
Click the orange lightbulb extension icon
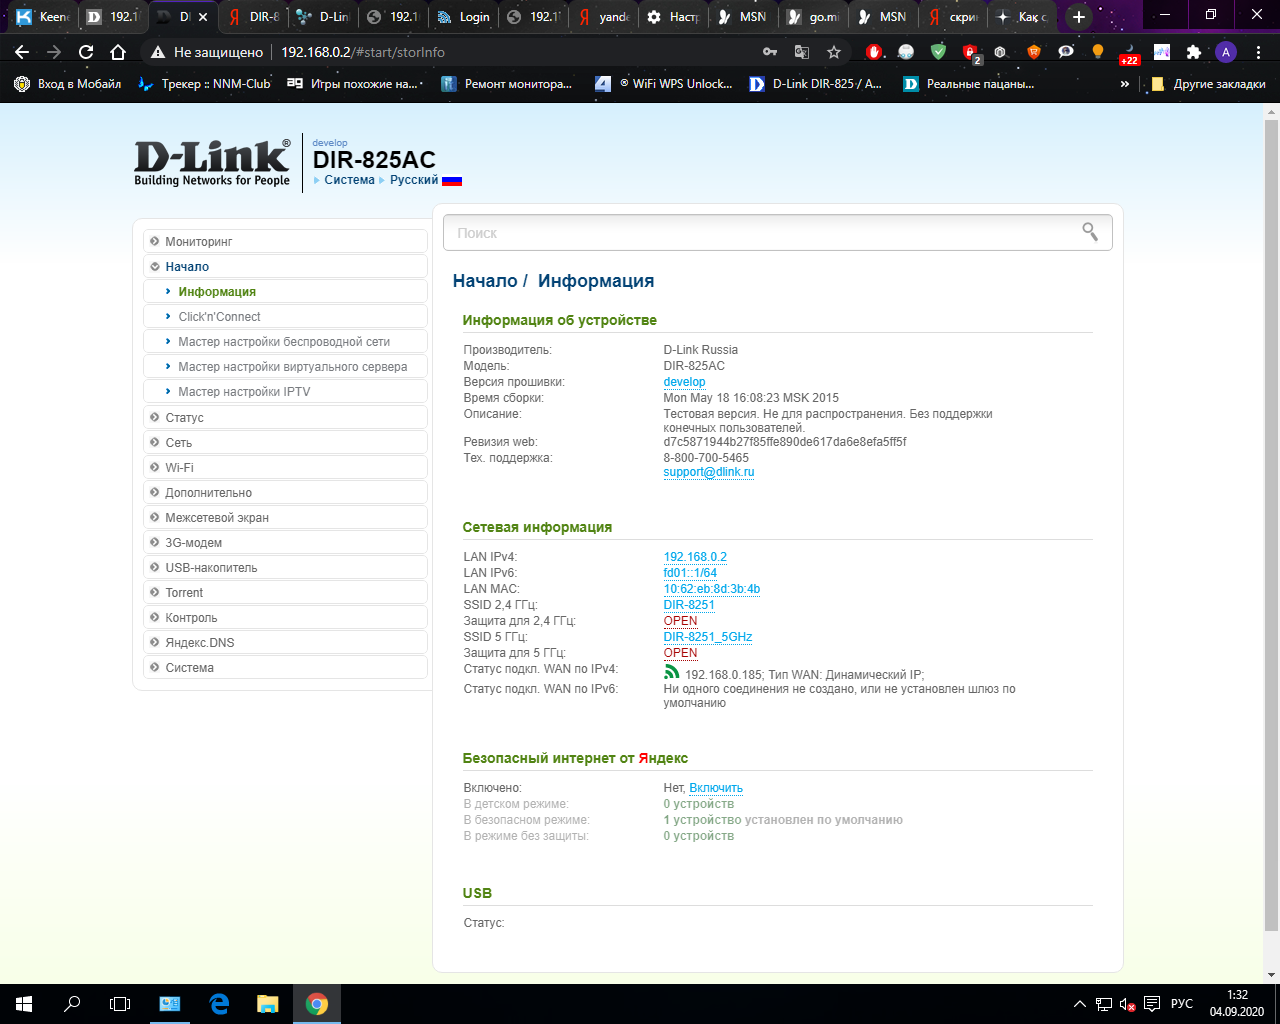click(x=1098, y=52)
